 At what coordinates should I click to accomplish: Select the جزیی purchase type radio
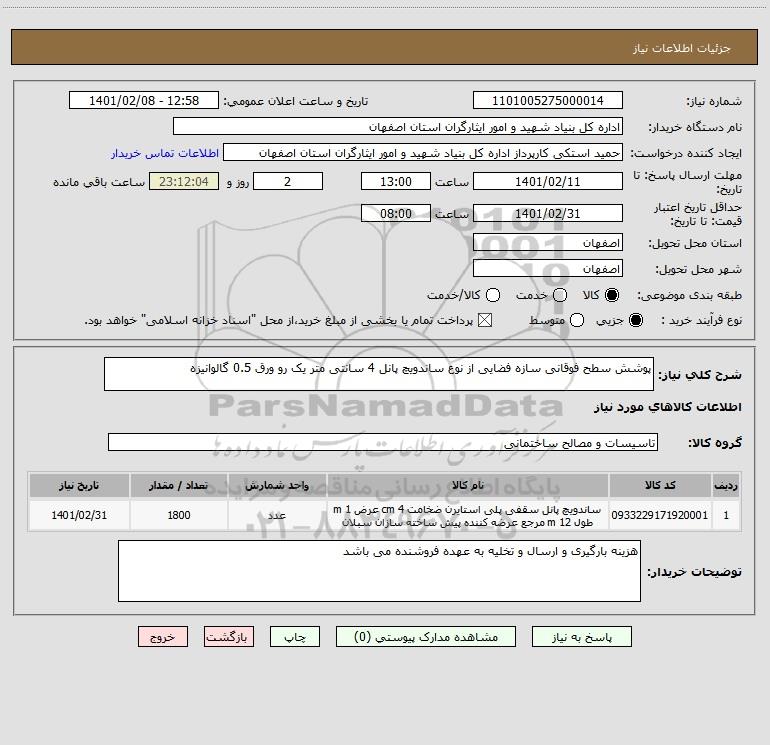[636, 320]
